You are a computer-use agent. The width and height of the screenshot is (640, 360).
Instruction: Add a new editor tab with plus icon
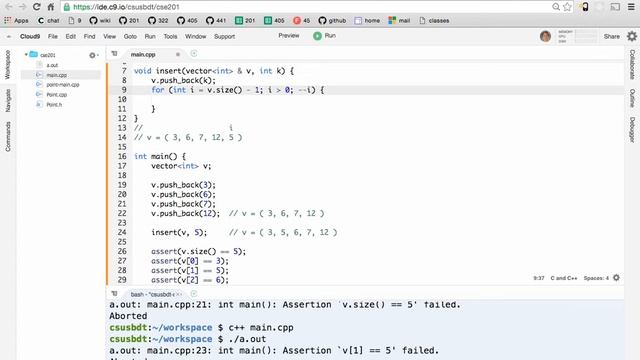pyautogui.click(x=194, y=54)
